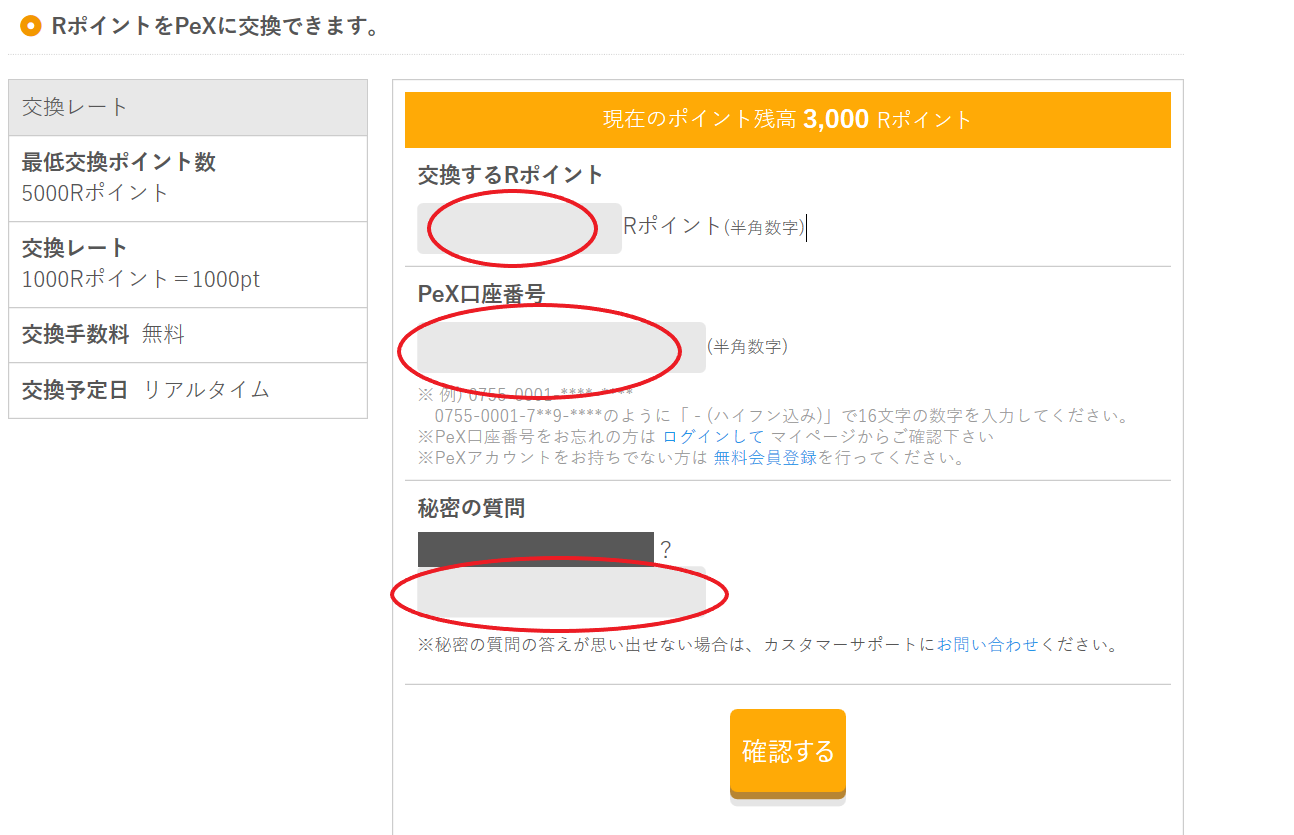Click the 交換予定日 リアルタイム row

point(188,390)
